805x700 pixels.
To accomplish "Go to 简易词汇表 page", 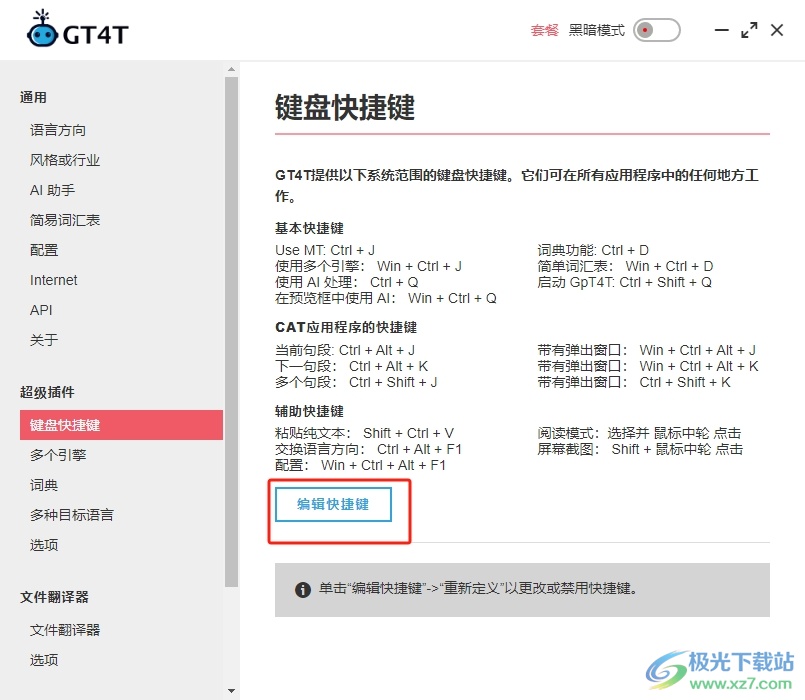I will click(x=65, y=220).
